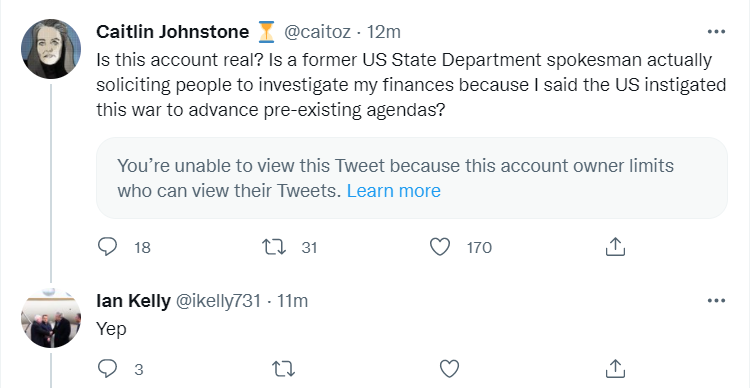The height and width of the screenshot is (388, 750).
Task: Open the unavailable quoted Tweet box
Action: tap(412, 178)
